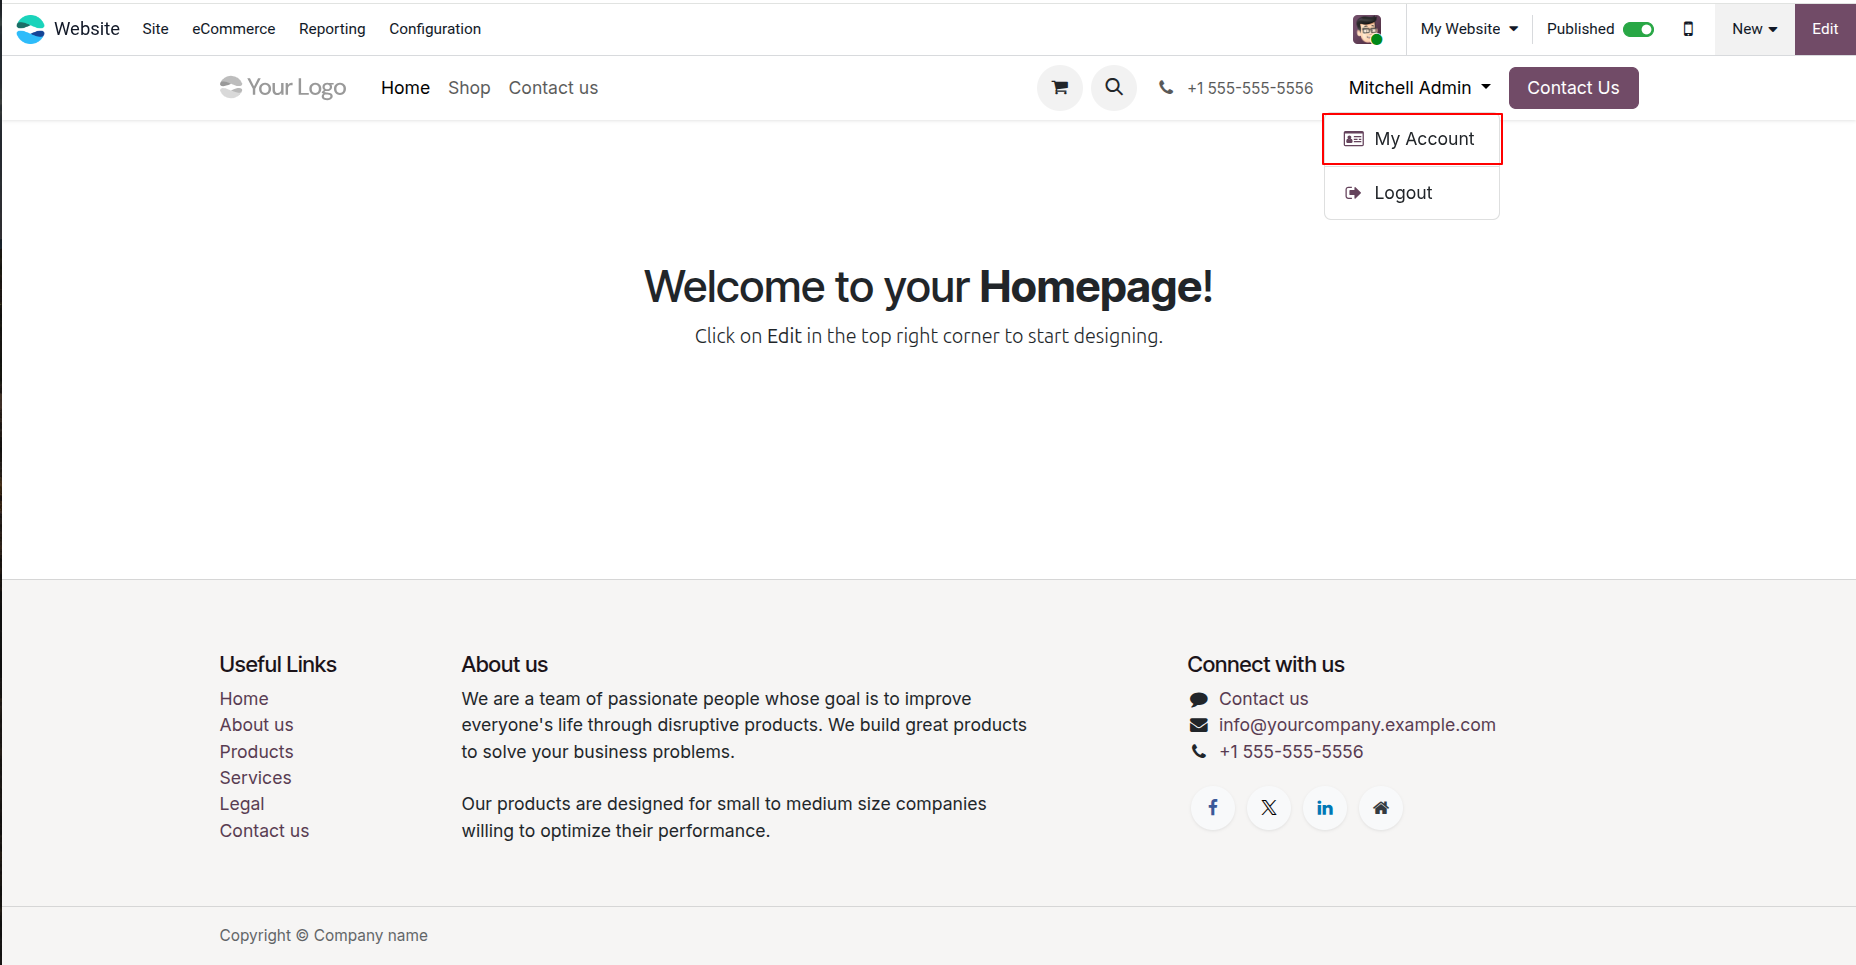Open the Facebook social icon
The height and width of the screenshot is (965, 1856).
pyautogui.click(x=1213, y=808)
